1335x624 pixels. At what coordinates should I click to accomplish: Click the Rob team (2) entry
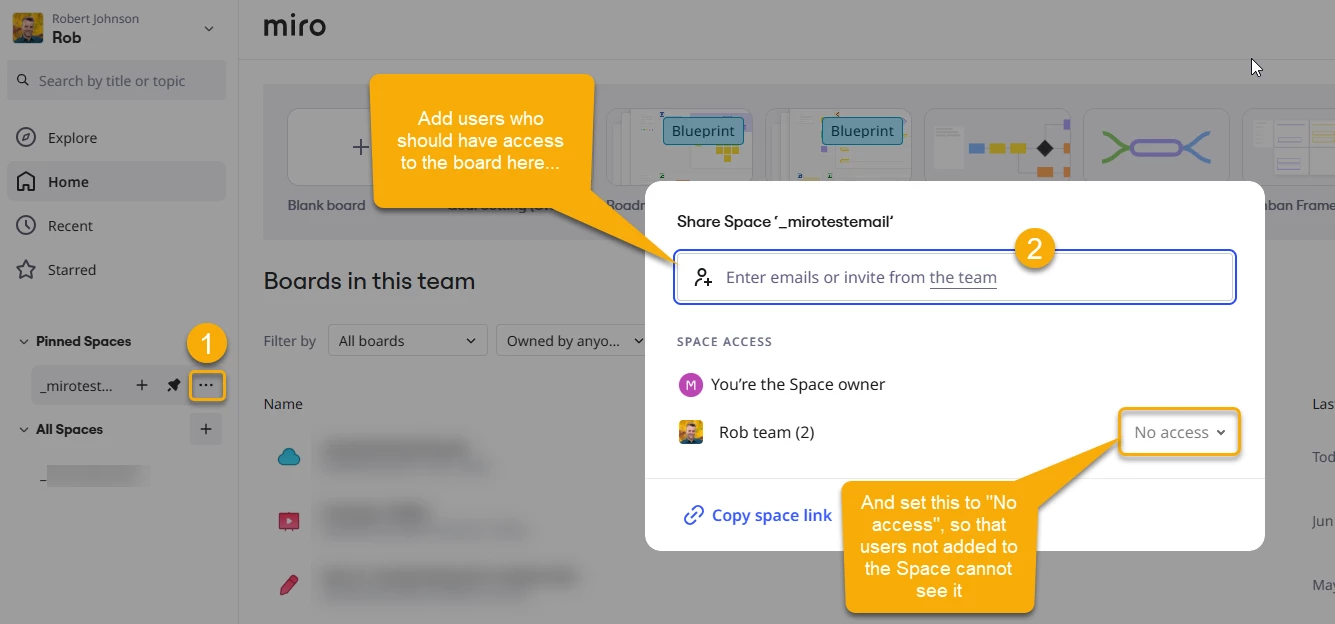pyautogui.click(x=767, y=433)
